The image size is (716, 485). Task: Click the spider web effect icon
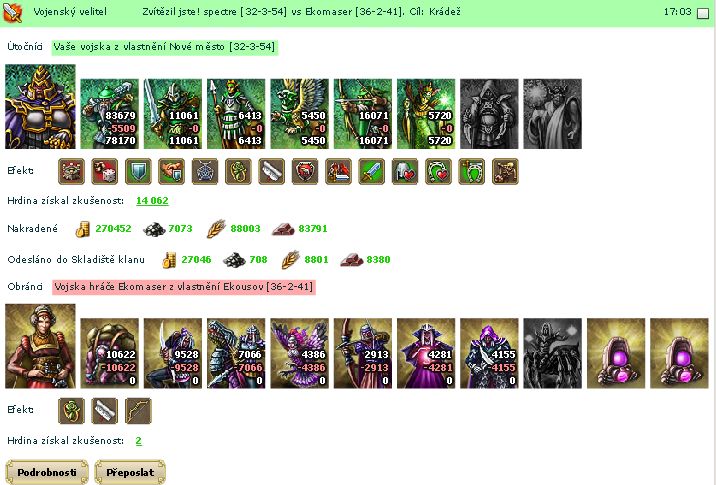pos(205,171)
